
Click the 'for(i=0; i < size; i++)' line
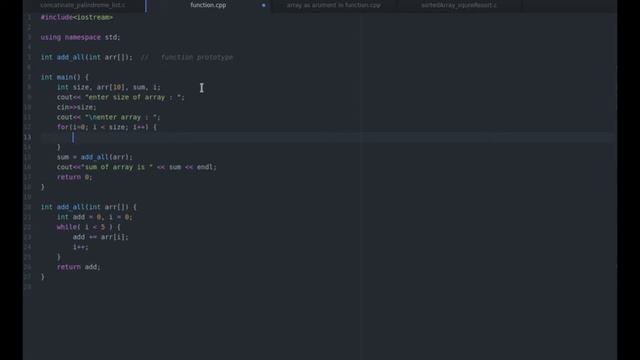107,127
